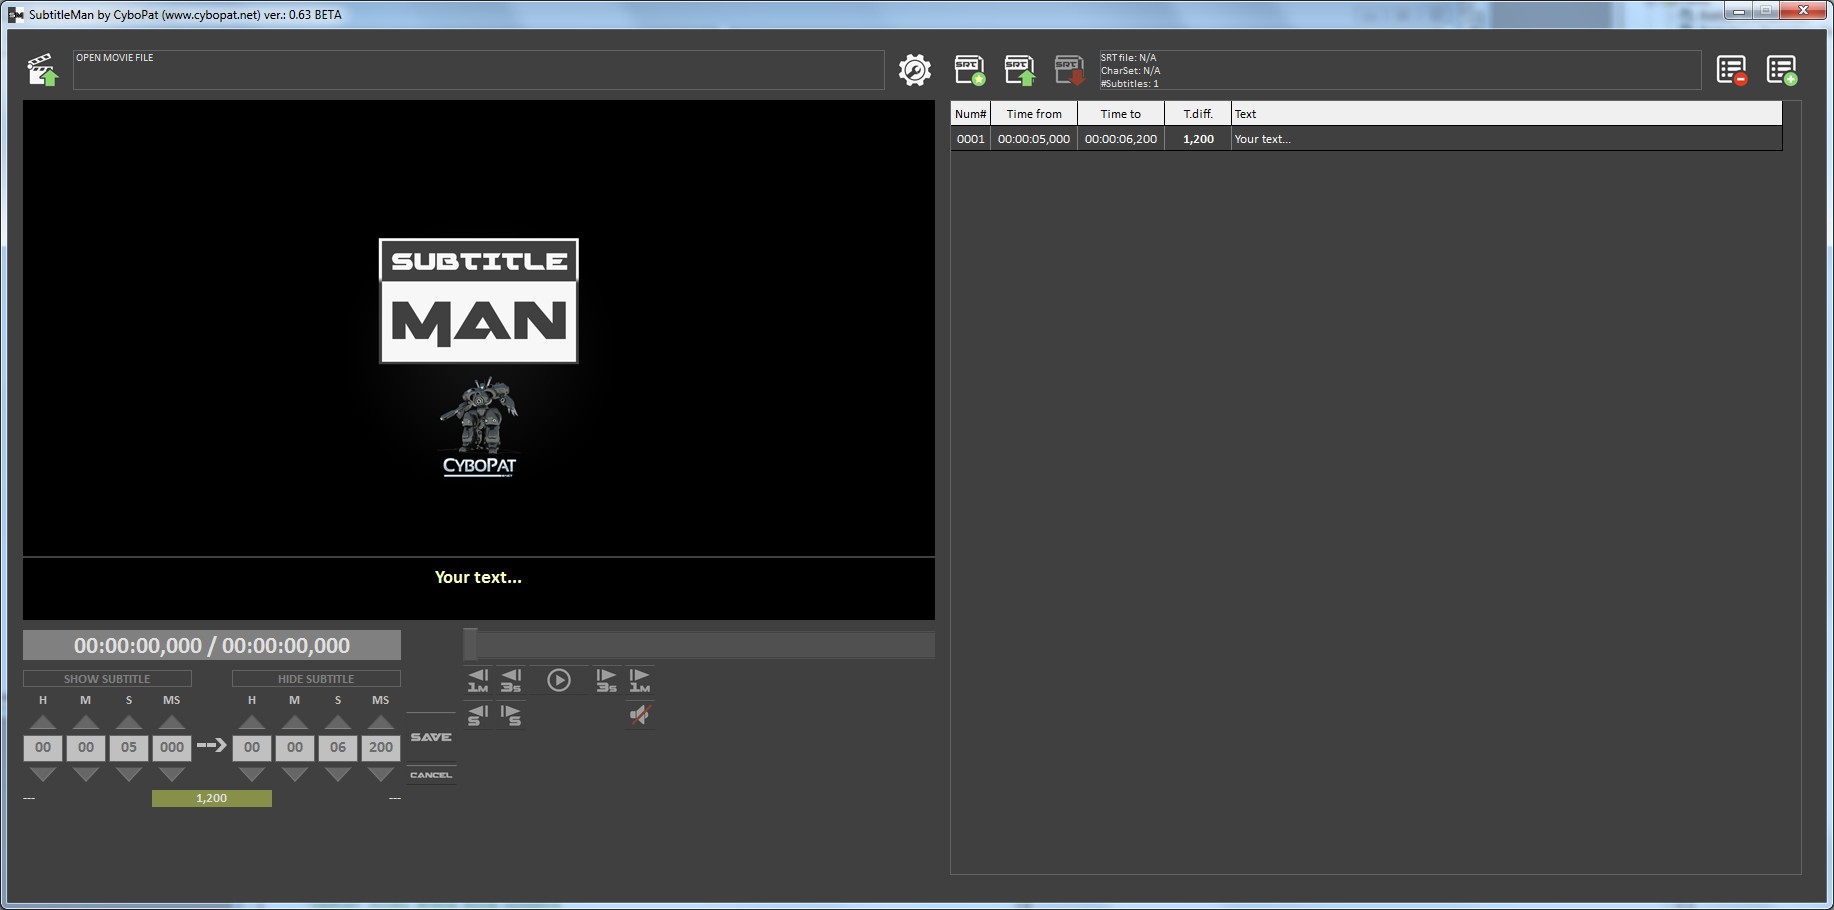Click the SubtitleMan logo in preview

[479, 301]
